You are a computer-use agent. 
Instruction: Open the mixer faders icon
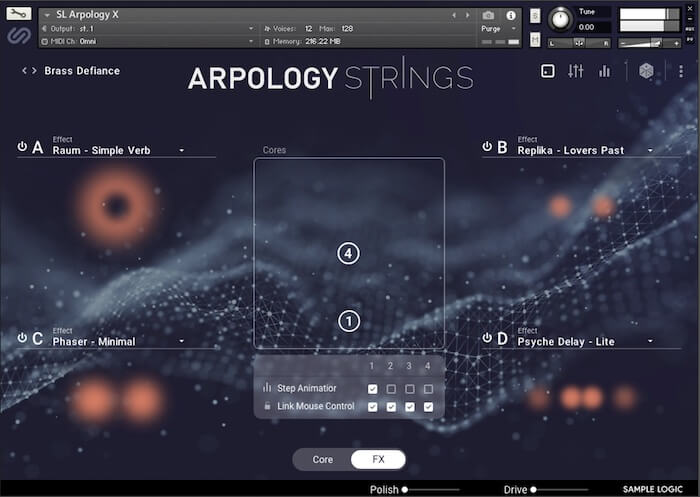[x=576, y=71]
